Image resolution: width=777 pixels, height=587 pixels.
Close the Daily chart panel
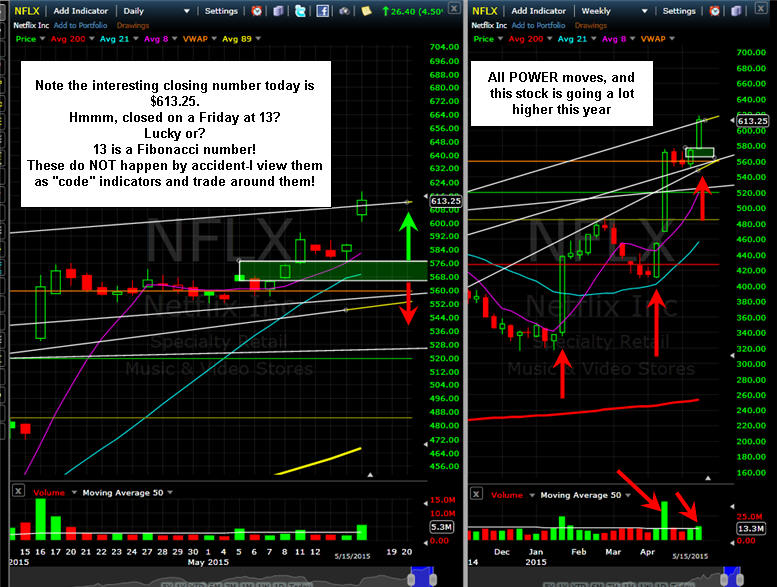(x=453, y=7)
